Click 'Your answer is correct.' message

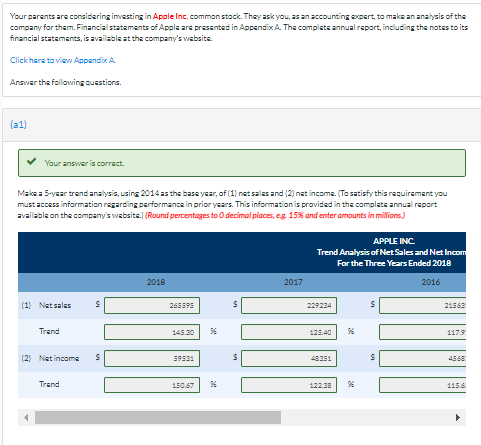(x=84, y=163)
